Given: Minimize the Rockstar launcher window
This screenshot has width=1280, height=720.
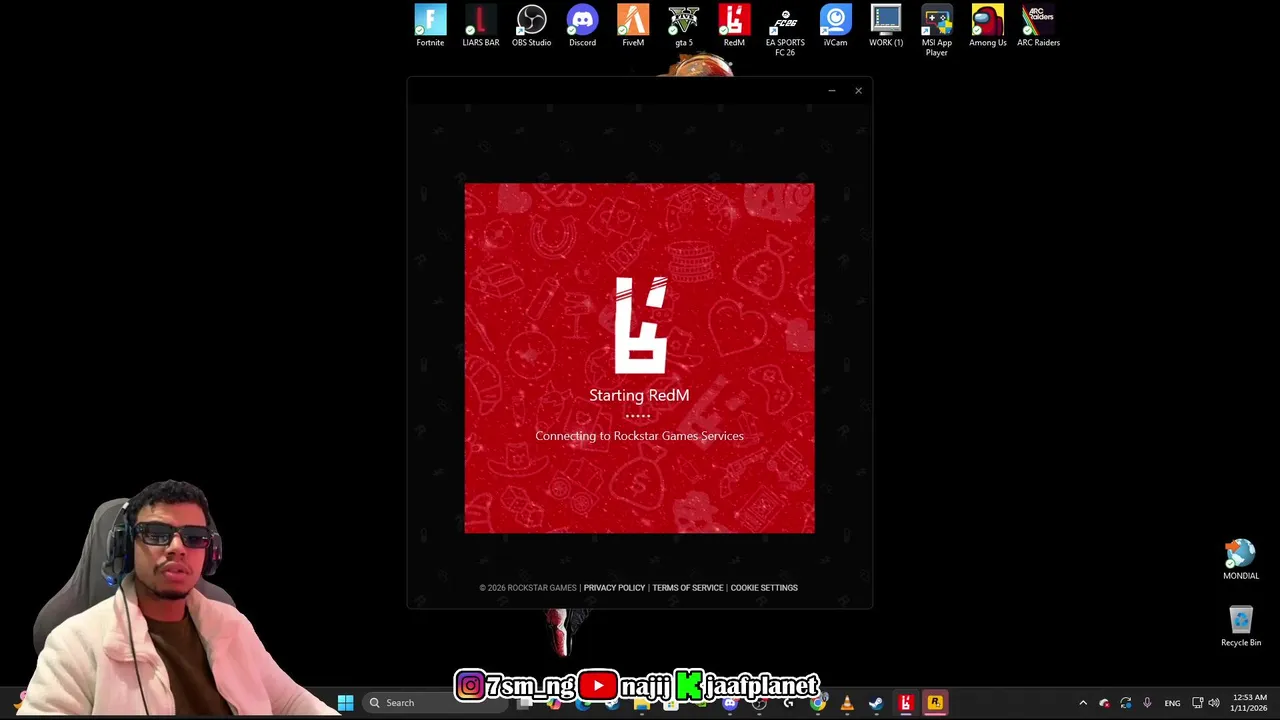Looking at the screenshot, I should (x=831, y=91).
